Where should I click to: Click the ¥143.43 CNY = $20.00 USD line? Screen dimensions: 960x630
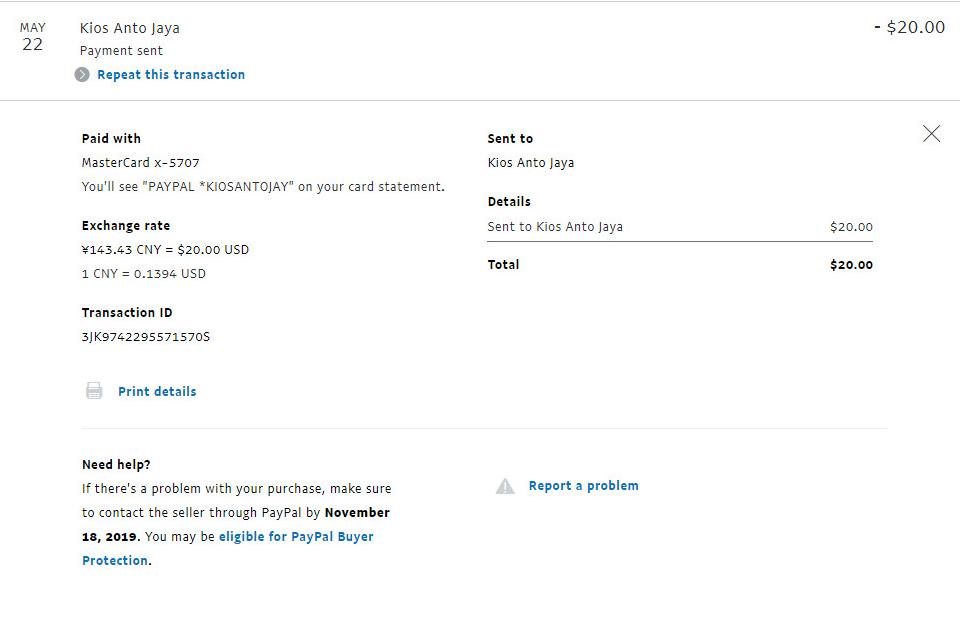tap(165, 250)
